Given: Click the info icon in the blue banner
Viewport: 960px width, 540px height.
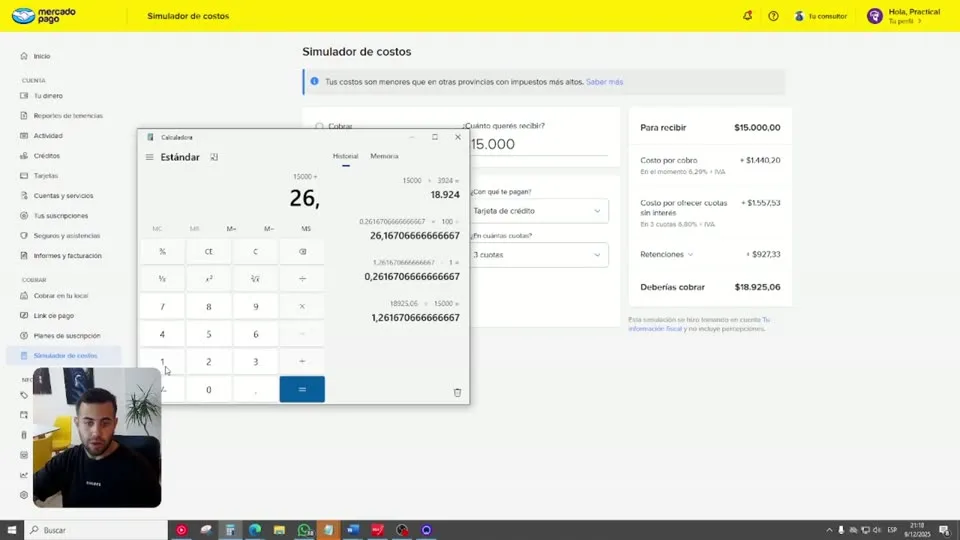Looking at the screenshot, I should (314, 81).
